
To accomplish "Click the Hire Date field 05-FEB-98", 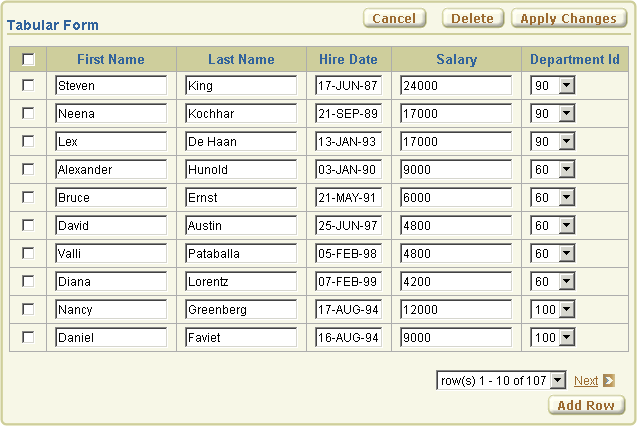I will pos(349,253).
